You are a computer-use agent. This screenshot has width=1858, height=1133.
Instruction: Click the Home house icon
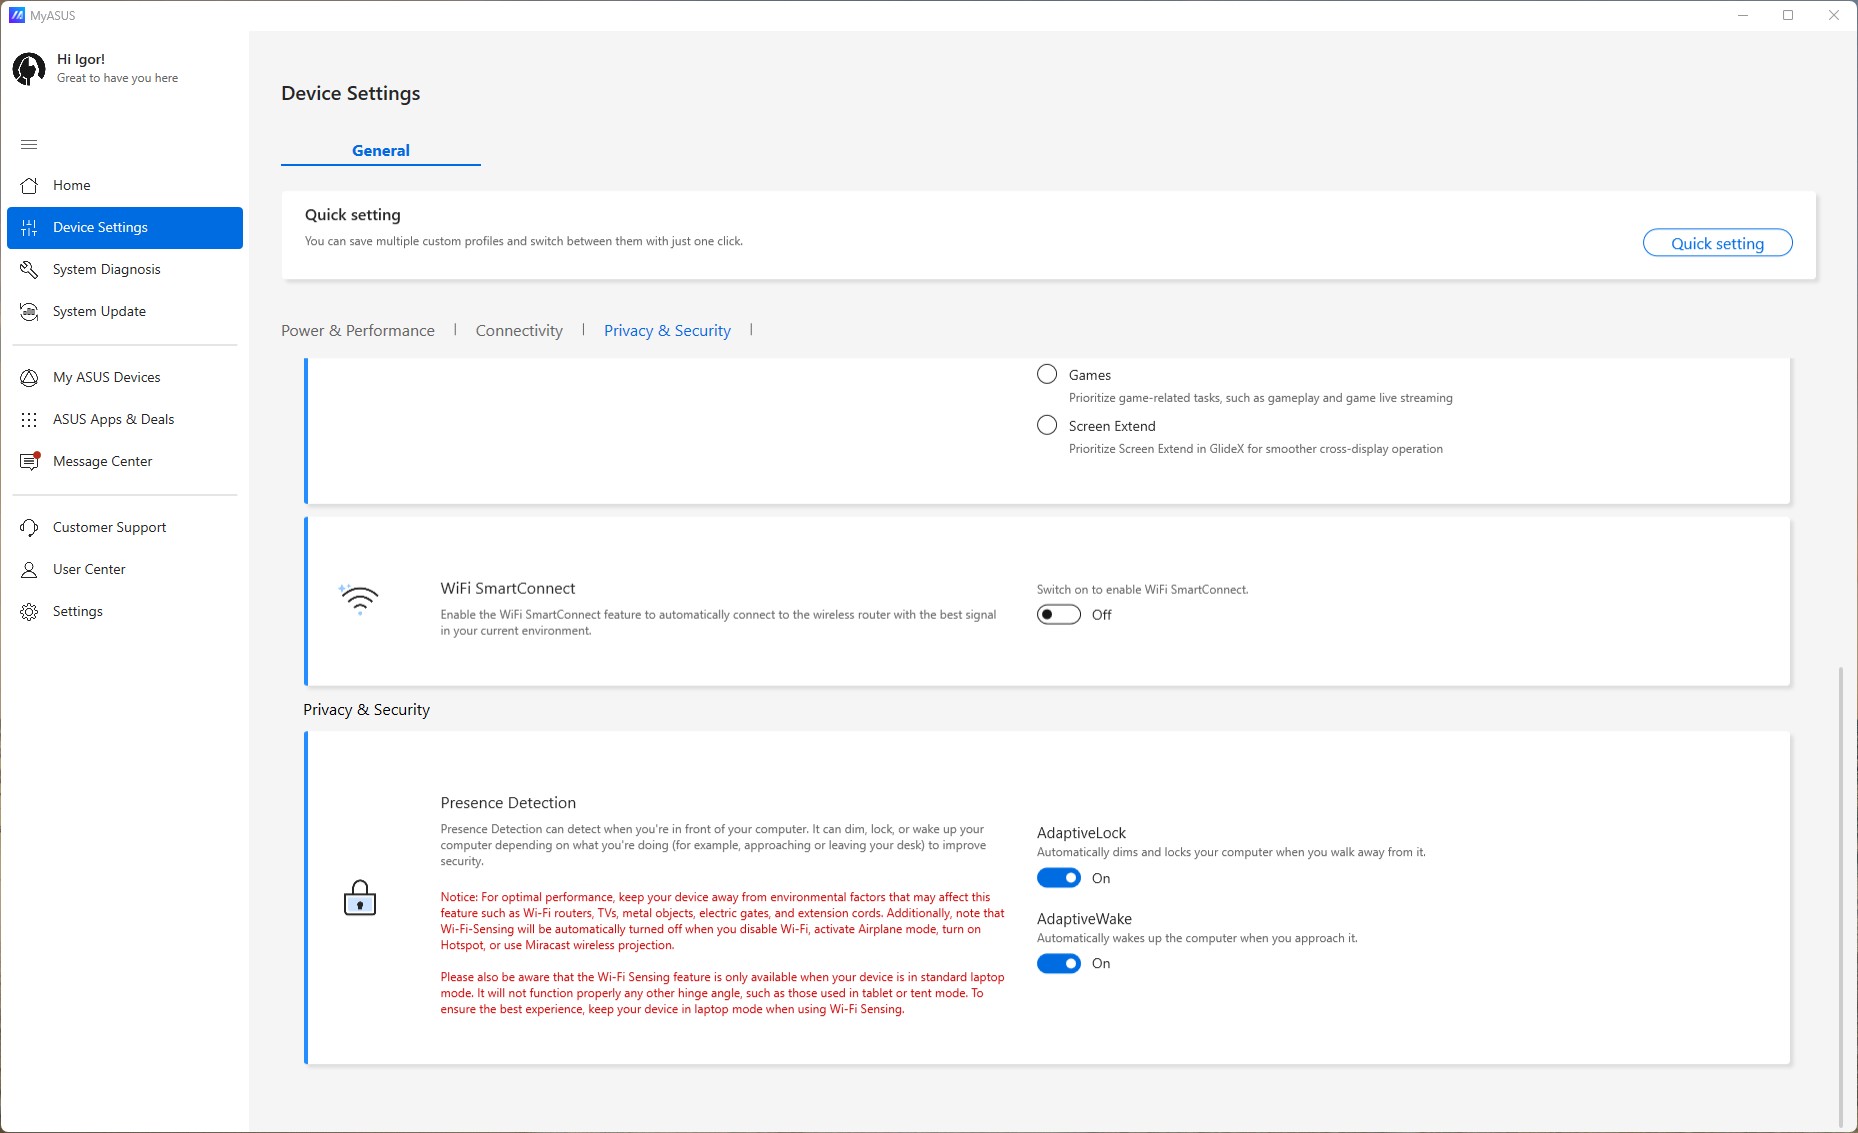point(29,185)
